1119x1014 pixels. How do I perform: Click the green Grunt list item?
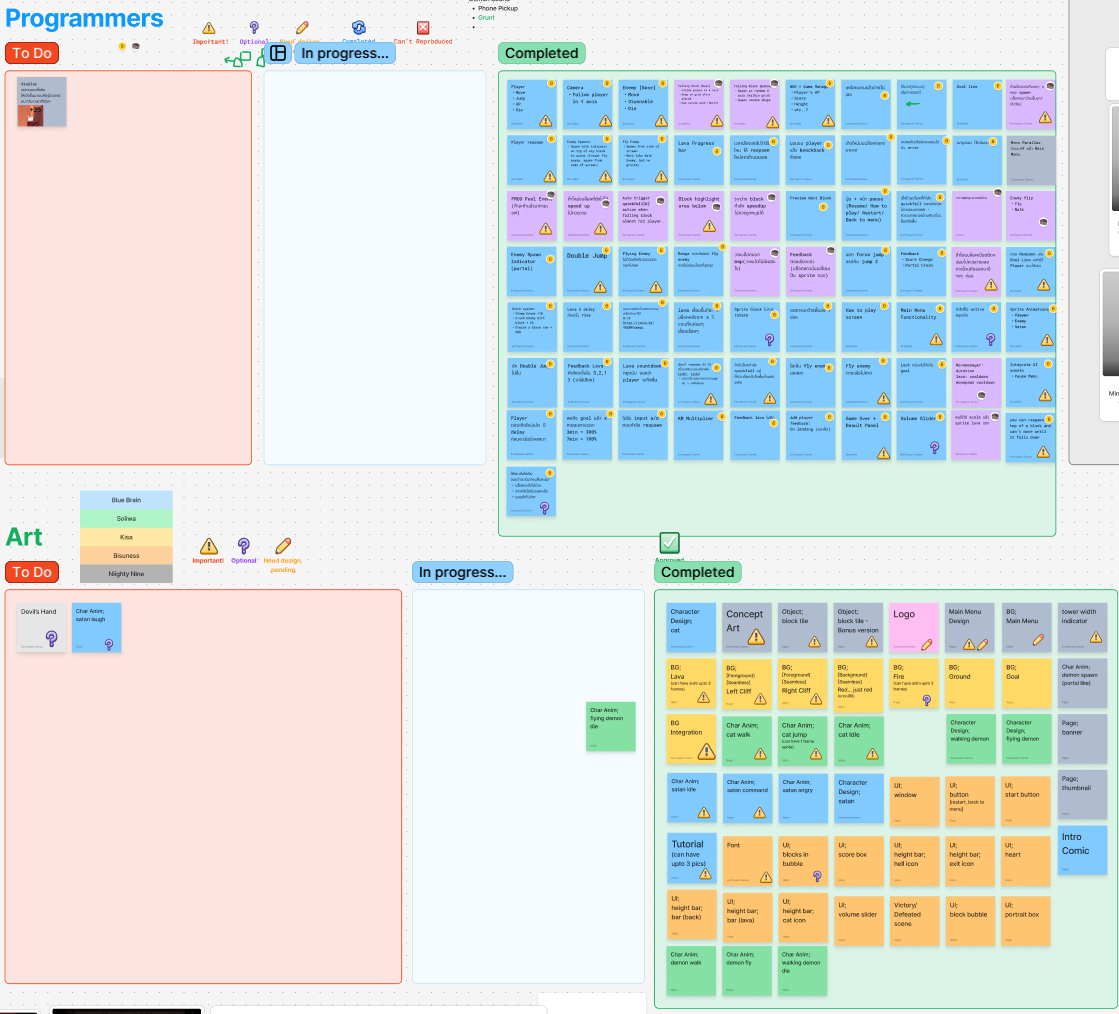[487, 18]
